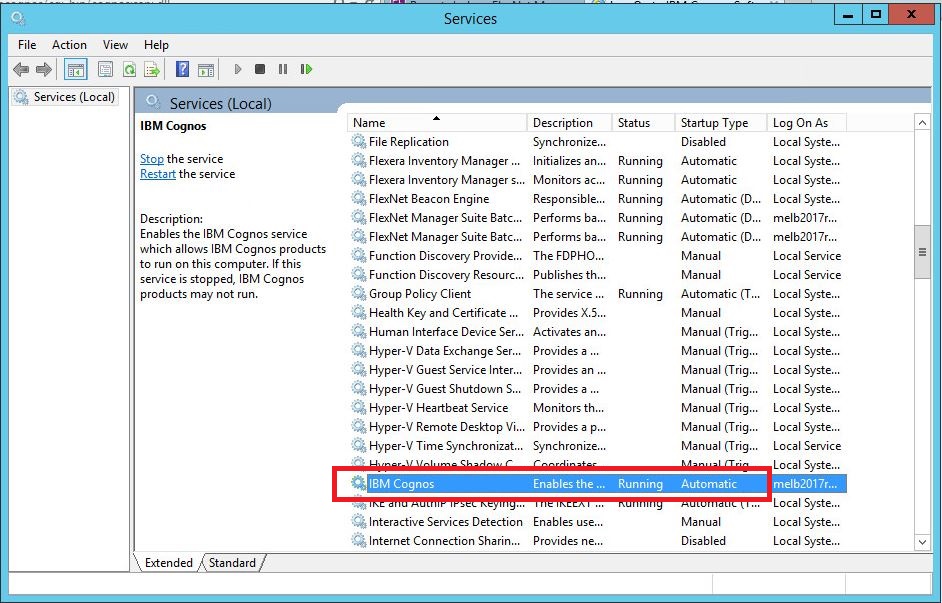Click gear icon of Function Discovery Provider row

(x=359, y=256)
